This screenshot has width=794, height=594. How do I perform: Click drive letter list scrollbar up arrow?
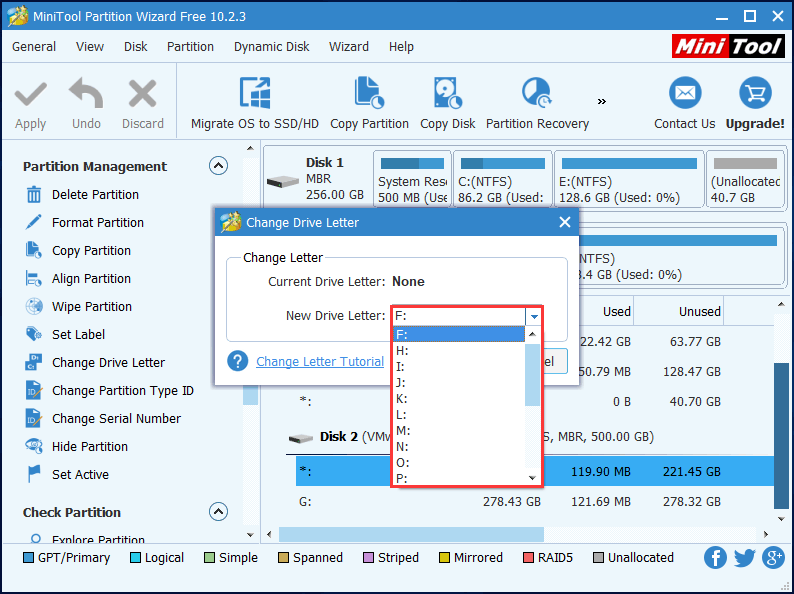[x=532, y=334]
